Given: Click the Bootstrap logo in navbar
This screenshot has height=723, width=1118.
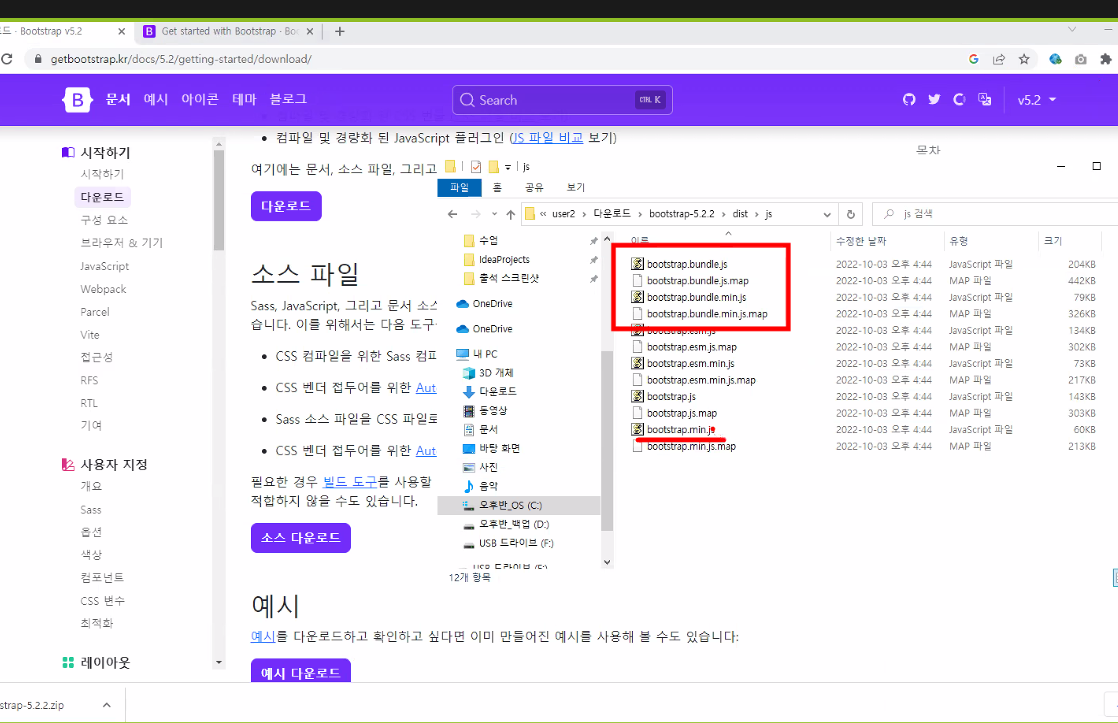Looking at the screenshot, I should [x=77, y=100].
